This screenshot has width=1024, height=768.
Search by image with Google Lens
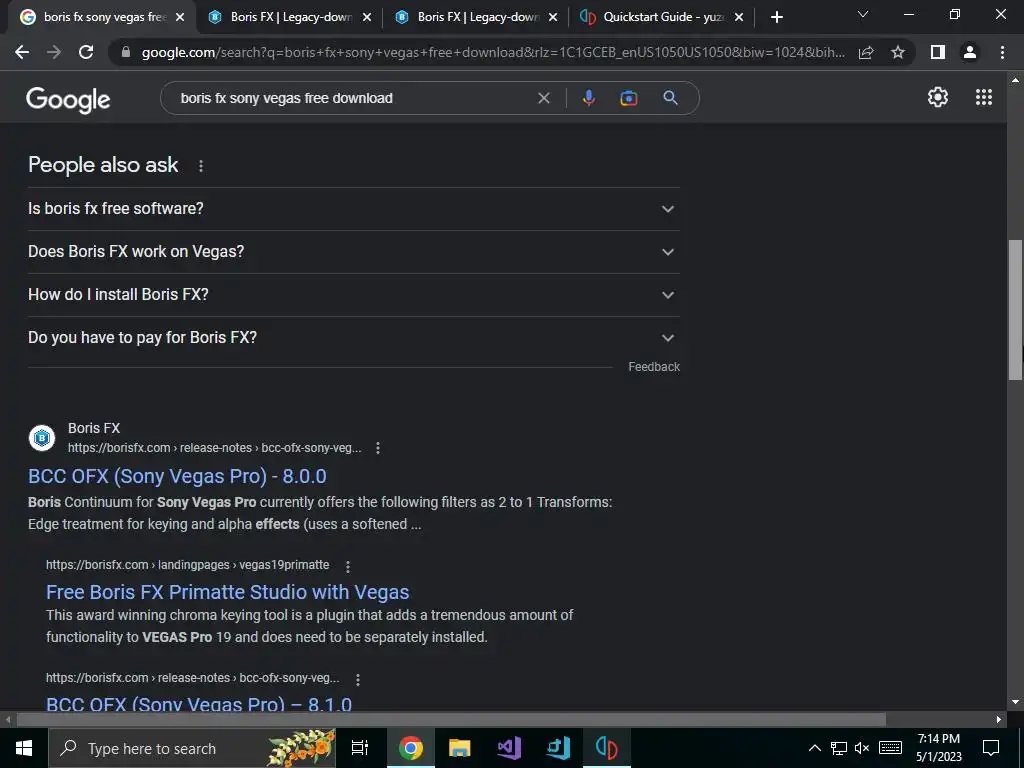coord(628,98)
